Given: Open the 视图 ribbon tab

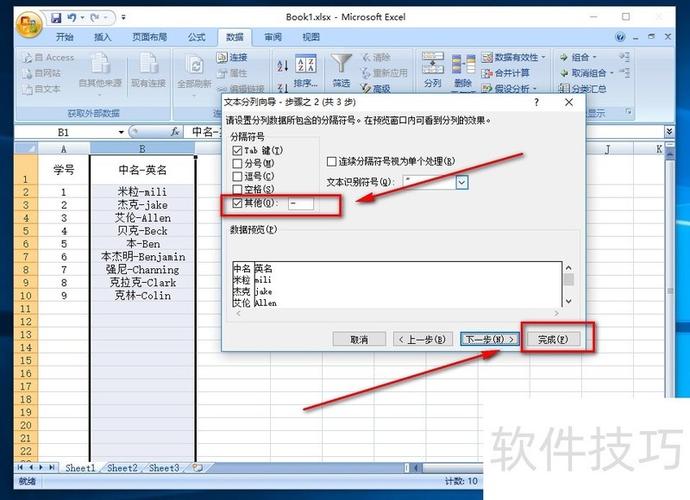Looking at the screenshot, I should pos(311,37).
